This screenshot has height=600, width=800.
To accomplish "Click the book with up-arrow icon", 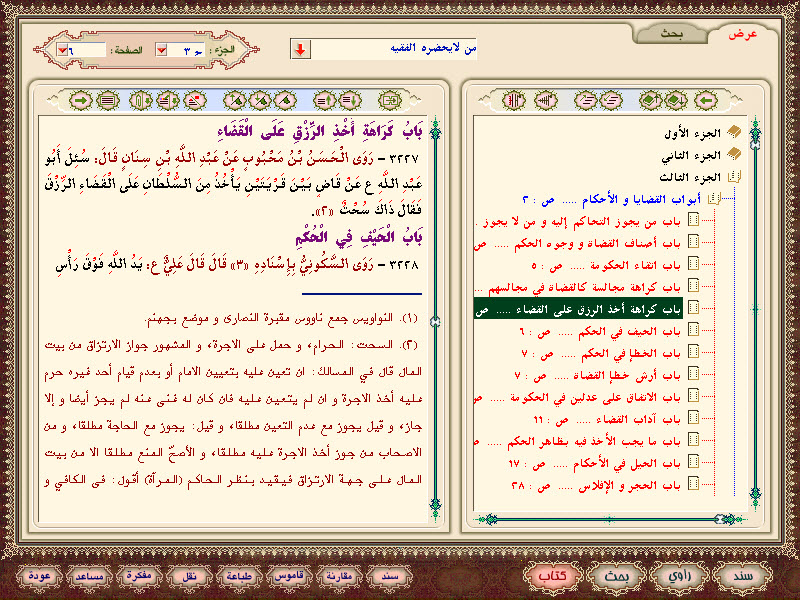I will 651,101.
